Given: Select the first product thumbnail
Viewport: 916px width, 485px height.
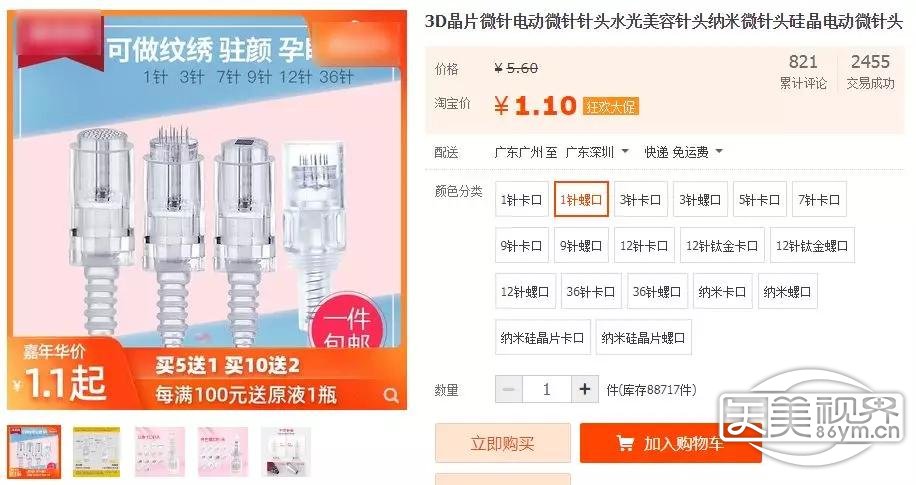Looking at the screenshot, I should click(34, 451).
